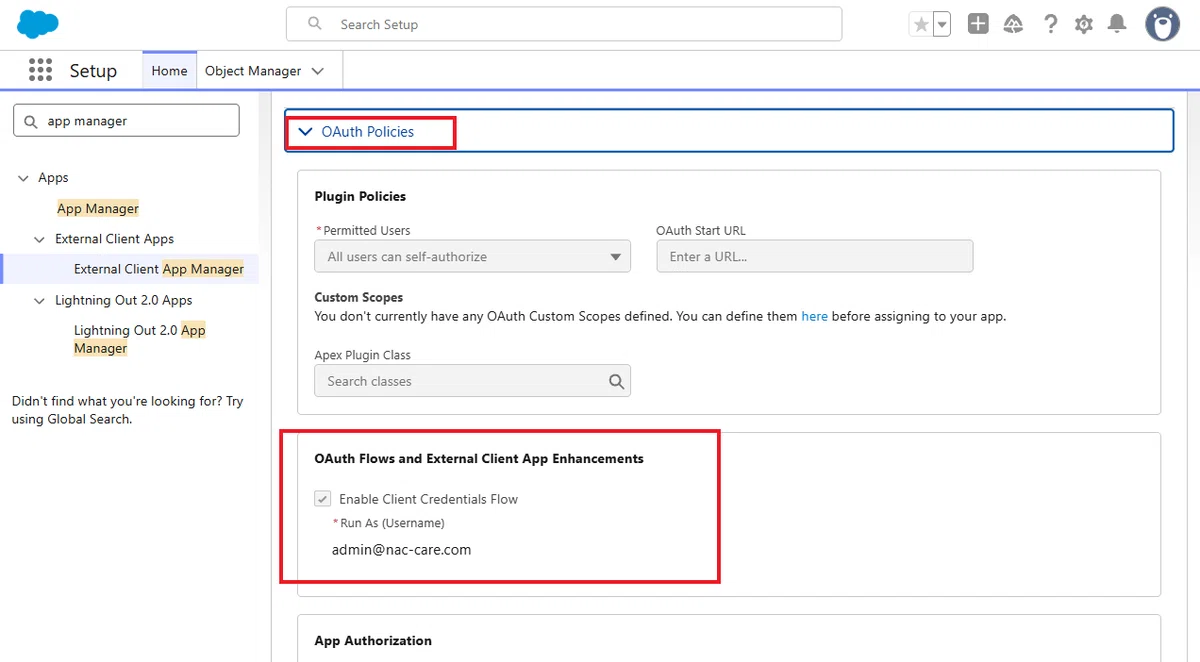The height and width of the screenshot is (662, 1200).
Task: Open the Setup gear icon
Action: [1084, 24]
